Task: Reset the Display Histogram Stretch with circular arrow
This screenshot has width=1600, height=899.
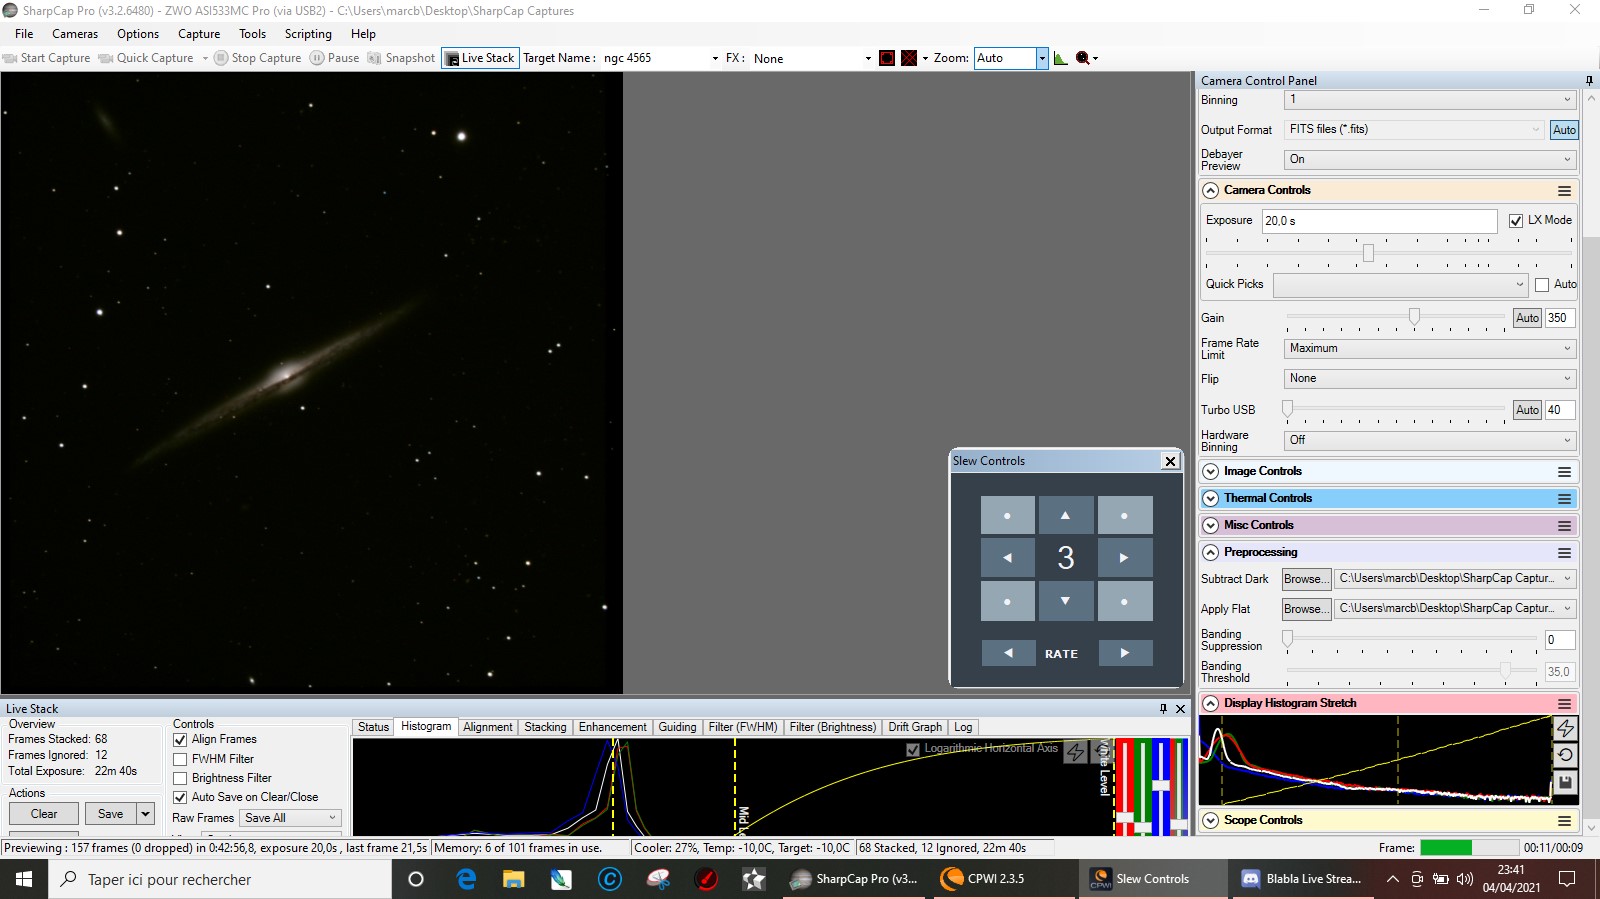Action: click(x=1565, y=755)
